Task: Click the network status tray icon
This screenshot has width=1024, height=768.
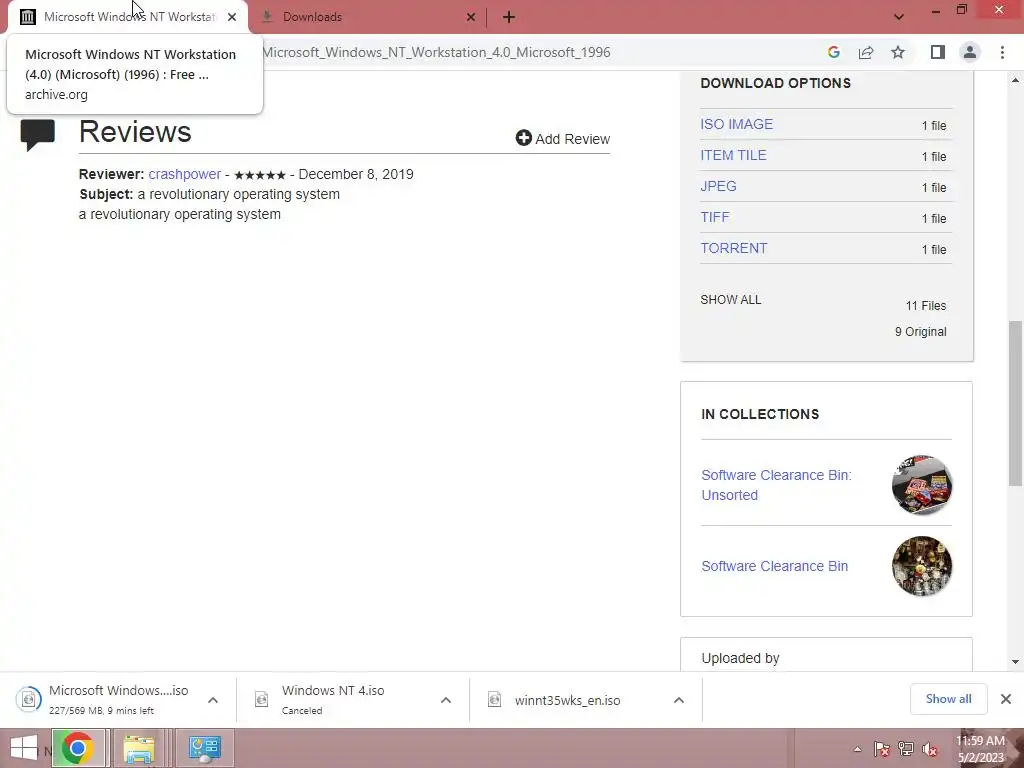Action: click(x=906, y=750)
